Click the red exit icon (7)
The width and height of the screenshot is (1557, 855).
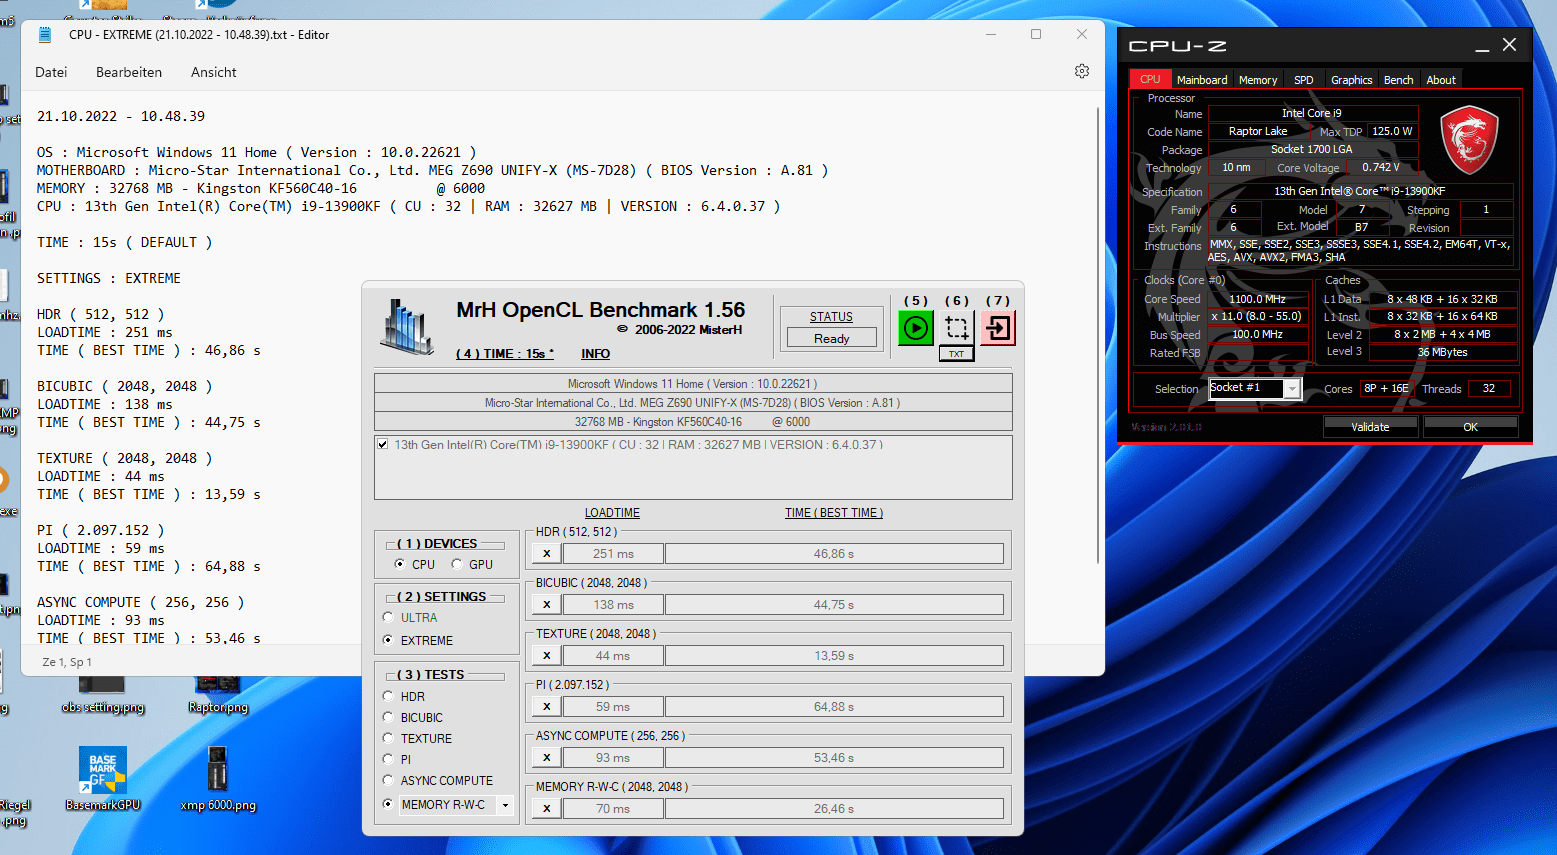pyautogui.click(x=998, y=328)
